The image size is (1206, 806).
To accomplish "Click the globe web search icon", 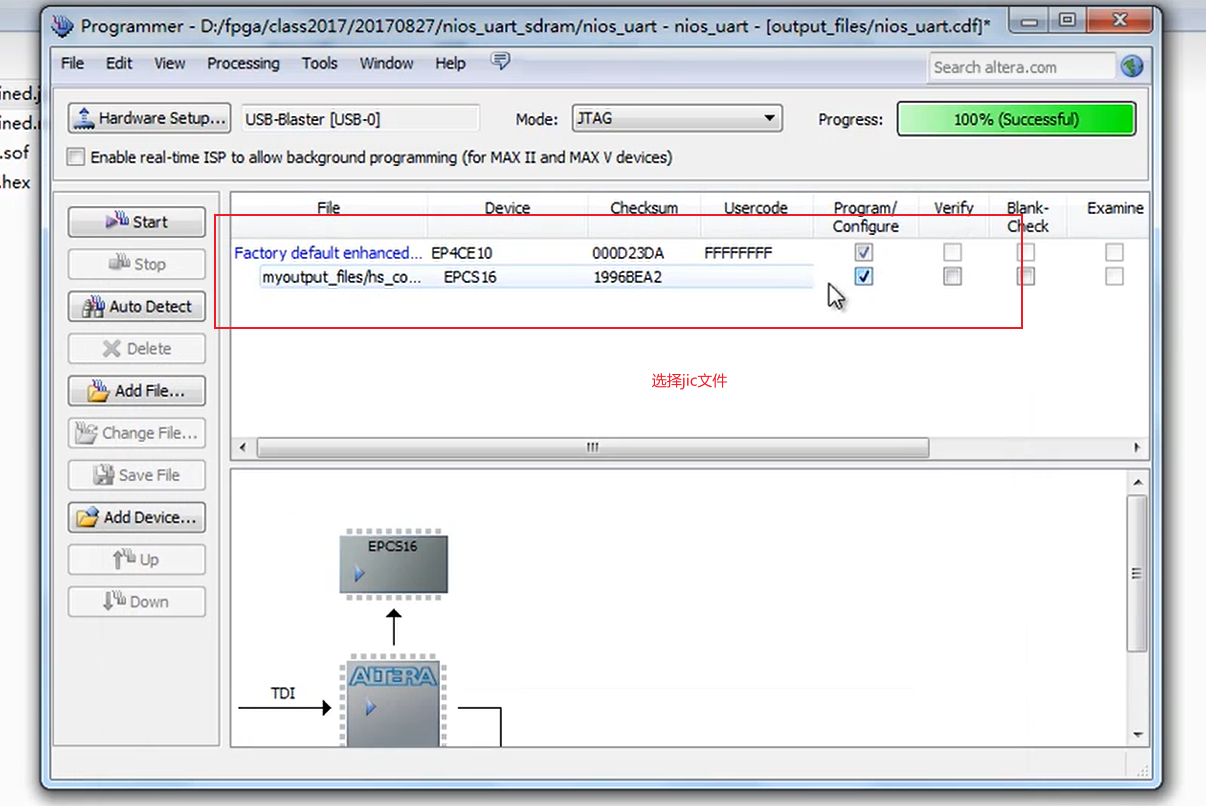I will click(1132, 67).
